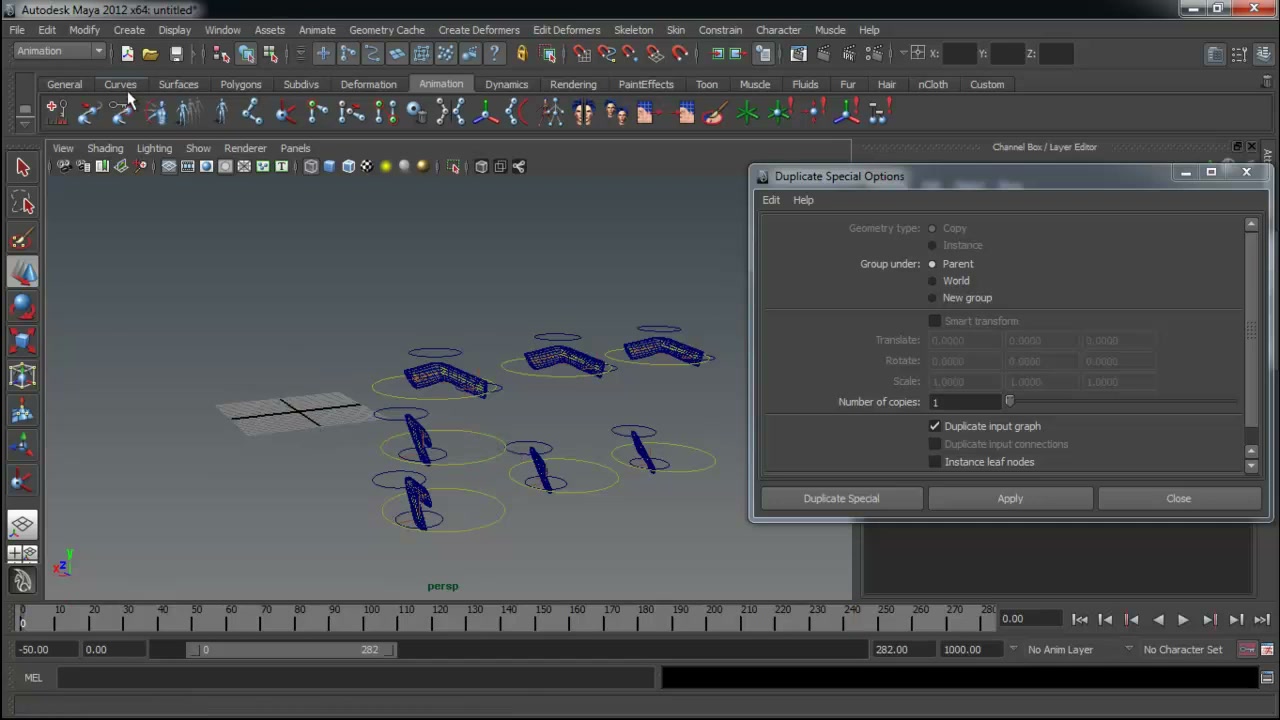Switch to the Rendering shelf tab

coord(573,85)
